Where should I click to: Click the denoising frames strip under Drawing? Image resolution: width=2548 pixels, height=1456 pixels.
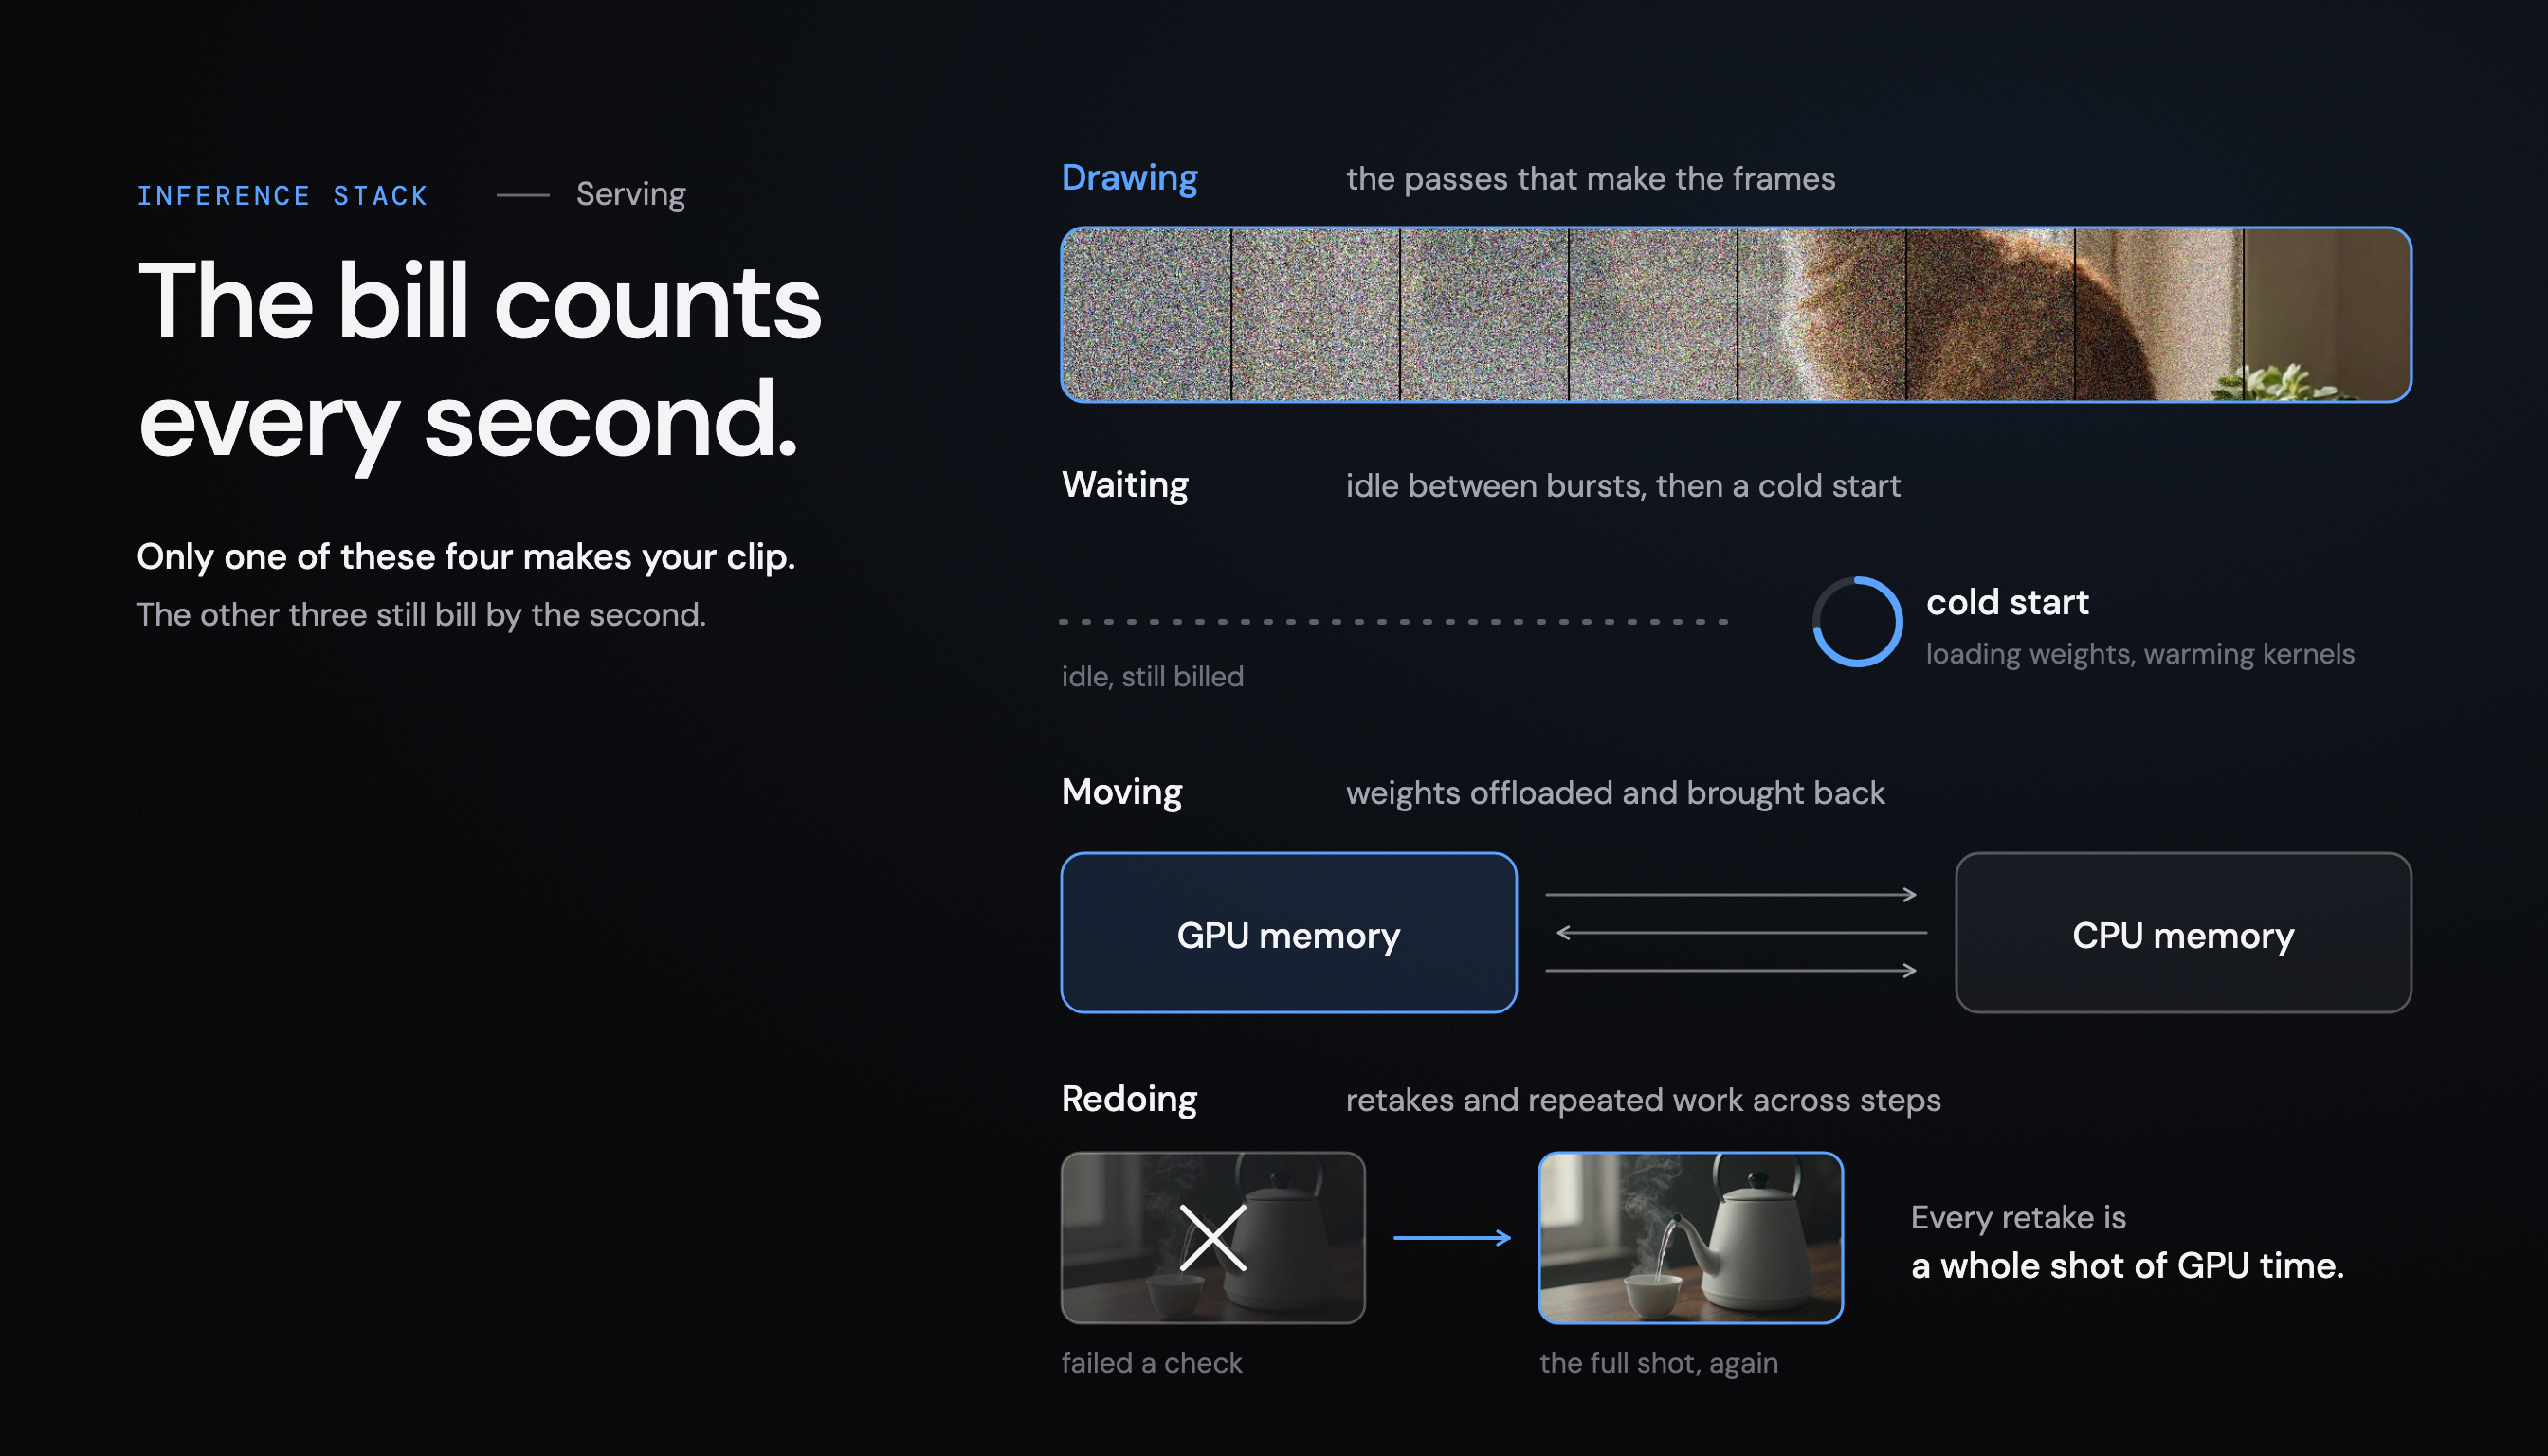[x=1736, y=315]
